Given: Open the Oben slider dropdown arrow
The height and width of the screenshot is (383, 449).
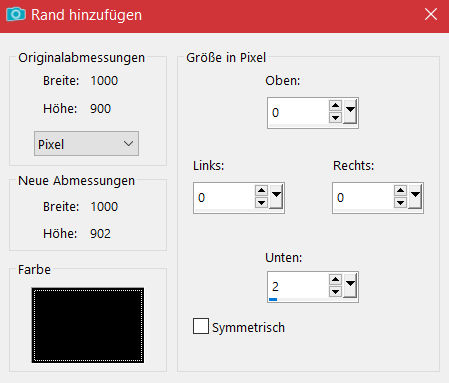Looking at the screenshot, I should coord(350,112).
